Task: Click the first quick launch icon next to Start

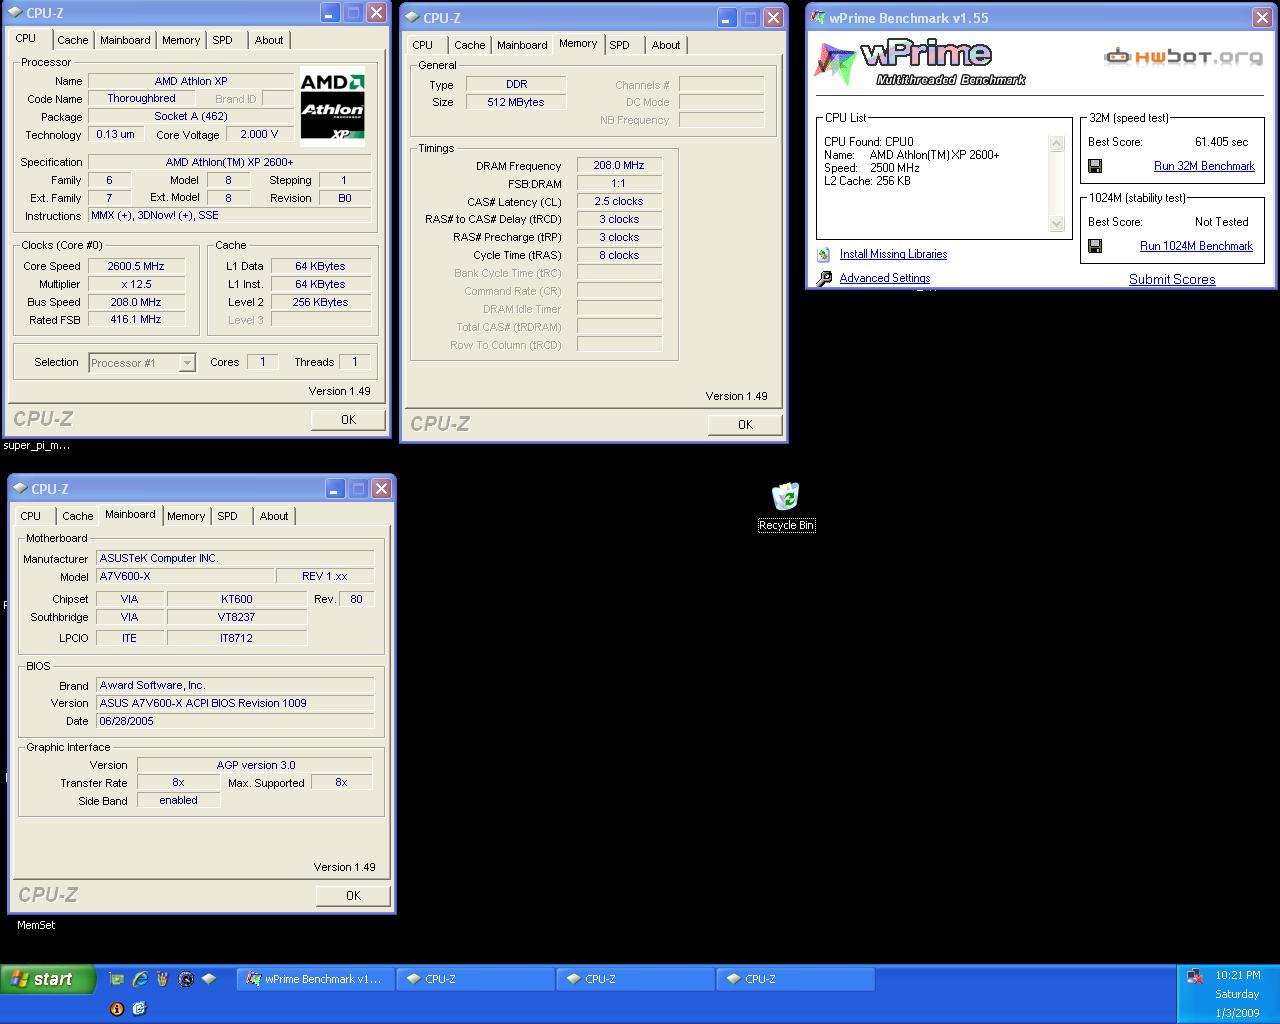Action: click(x=117, y=979)
